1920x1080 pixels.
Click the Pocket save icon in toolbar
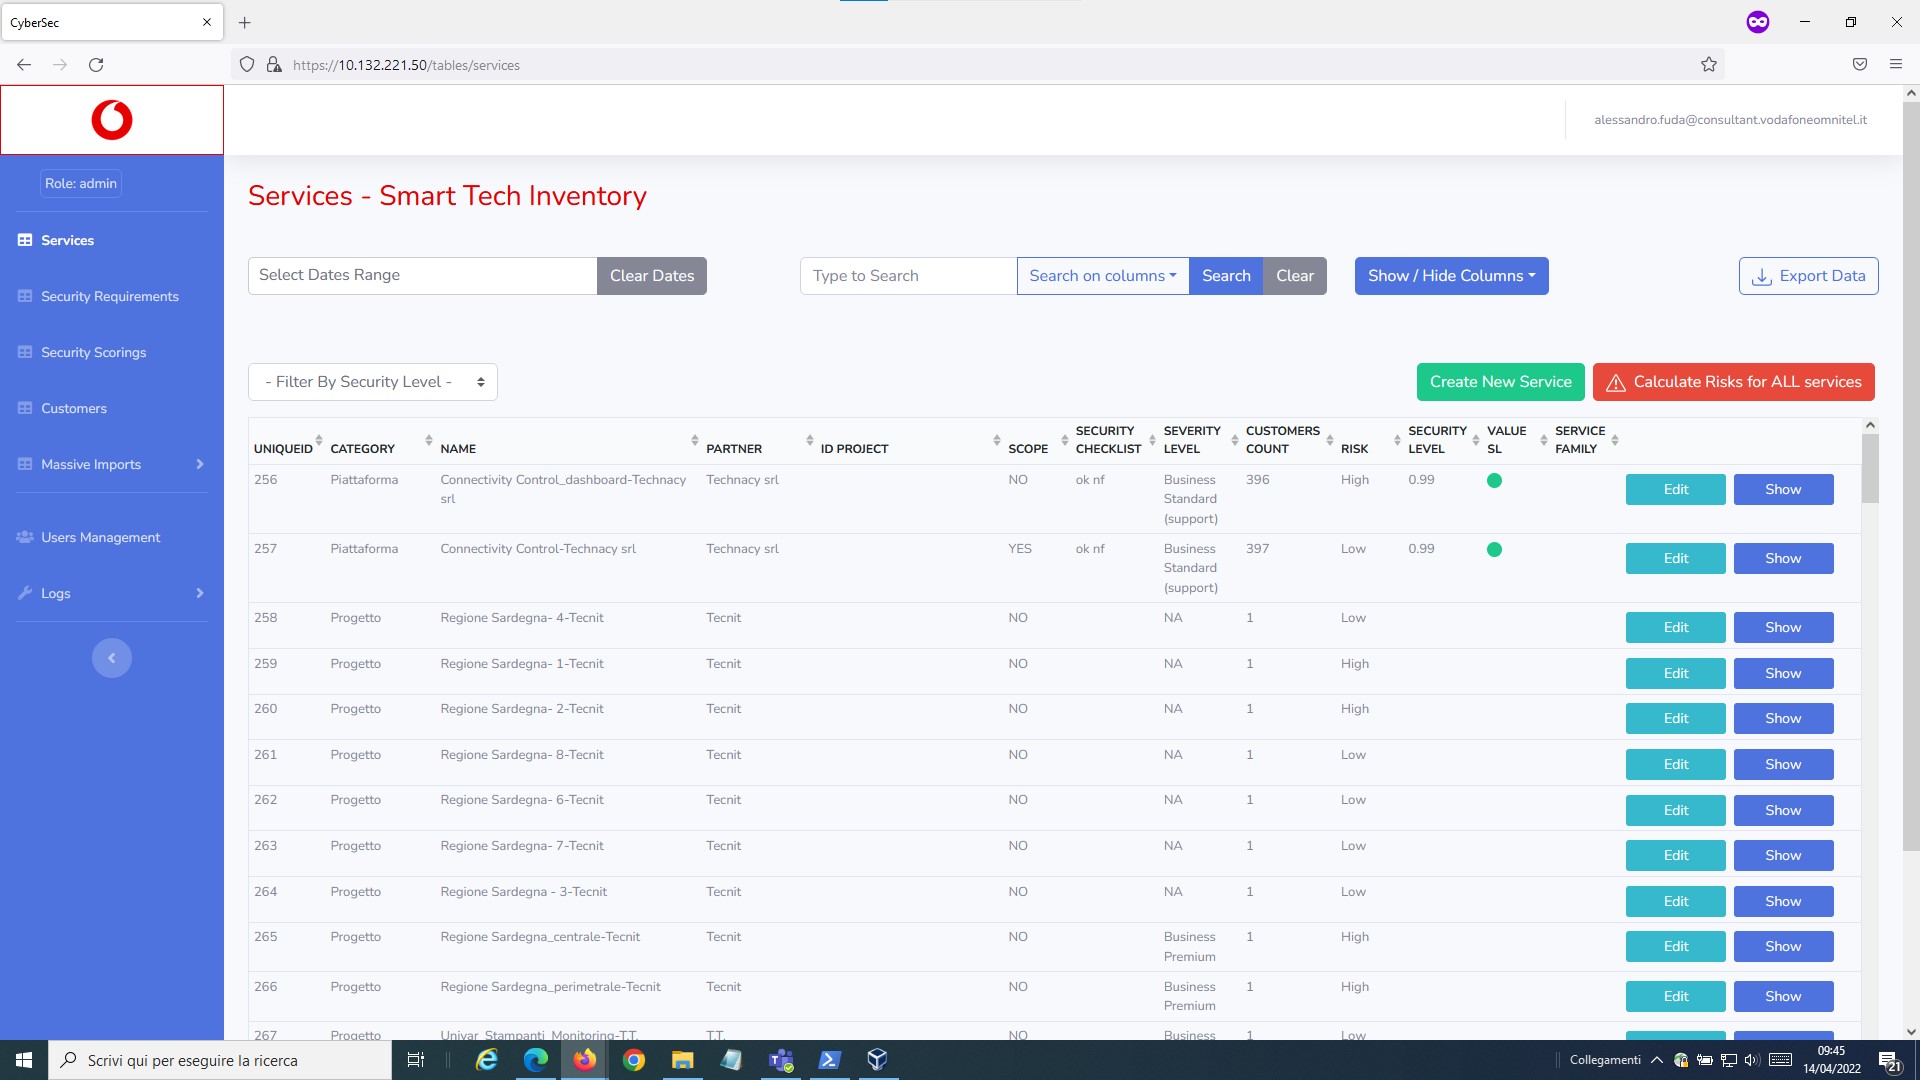1860,65
